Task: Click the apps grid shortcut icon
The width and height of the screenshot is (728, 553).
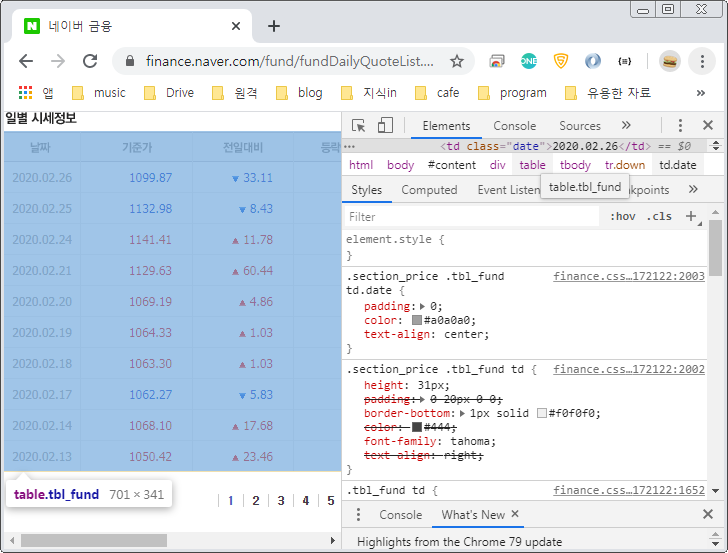Action: click(x=25, y=93)
